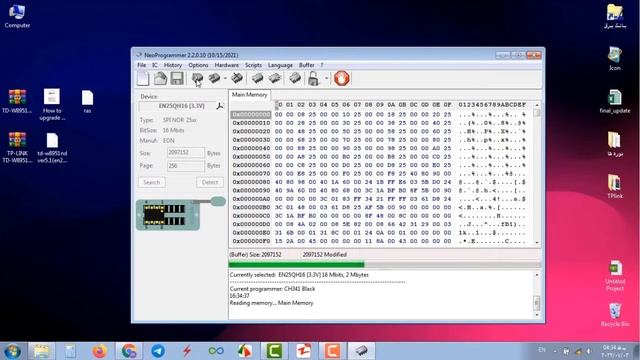Click '2097152 Modified' status text
The height and width of the screenshot is (360, 640).
click(324, 255)
